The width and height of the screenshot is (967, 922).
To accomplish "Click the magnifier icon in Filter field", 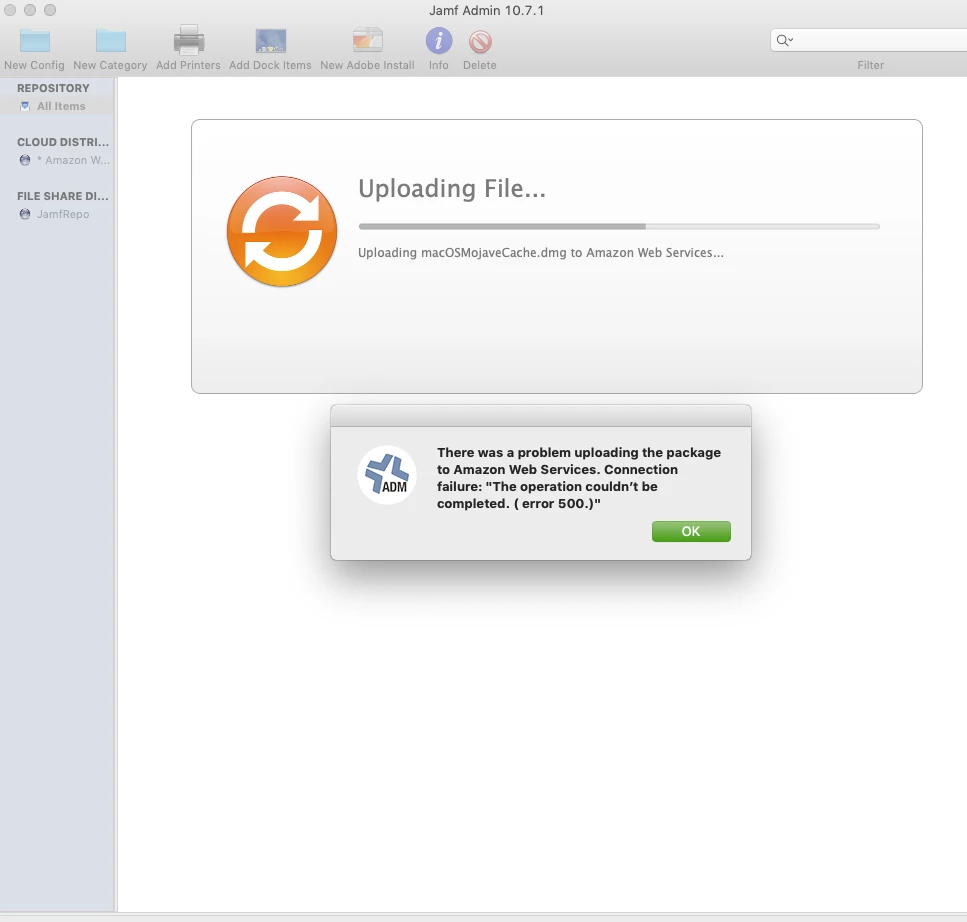I will (x=784, y=41).
